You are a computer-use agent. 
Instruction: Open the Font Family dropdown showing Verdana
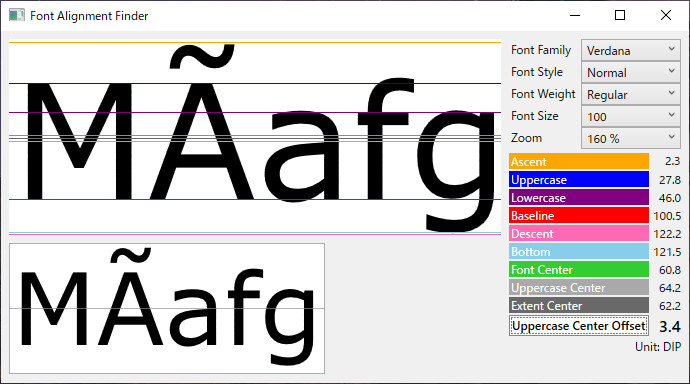pos(631,50)
